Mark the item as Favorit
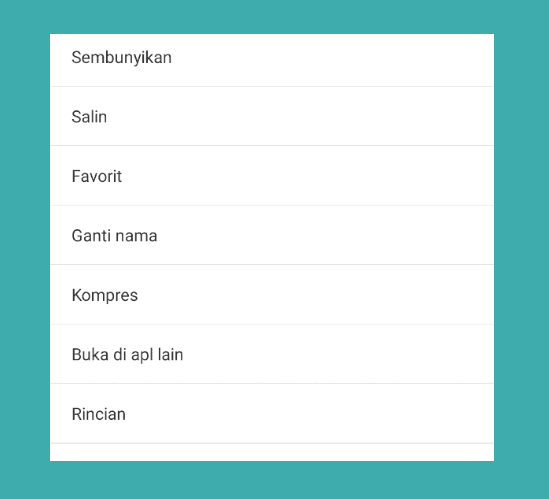Screen dimensions: 549x499 (272, 175)
